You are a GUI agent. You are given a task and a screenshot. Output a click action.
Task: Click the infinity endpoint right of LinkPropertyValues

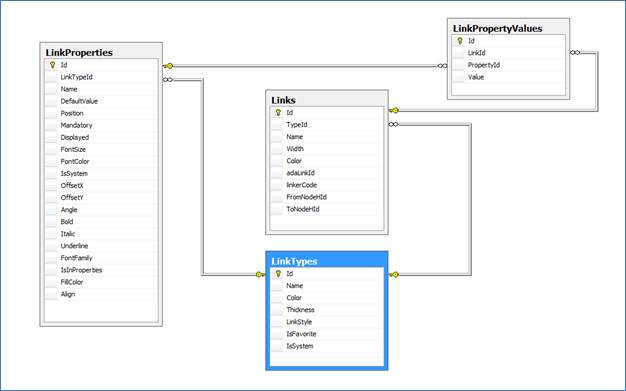point(575,52)
